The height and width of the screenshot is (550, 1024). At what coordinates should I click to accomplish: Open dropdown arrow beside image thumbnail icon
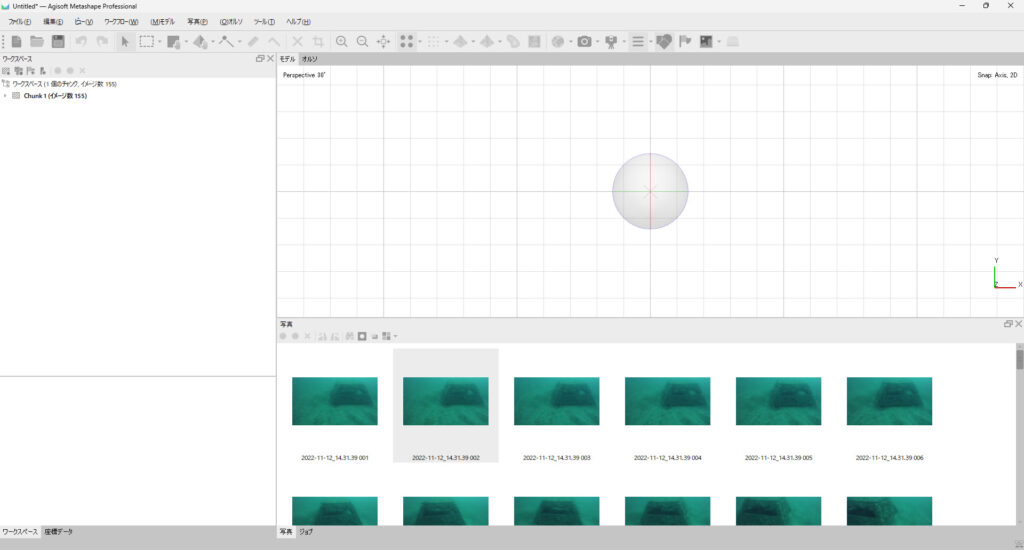718,42
